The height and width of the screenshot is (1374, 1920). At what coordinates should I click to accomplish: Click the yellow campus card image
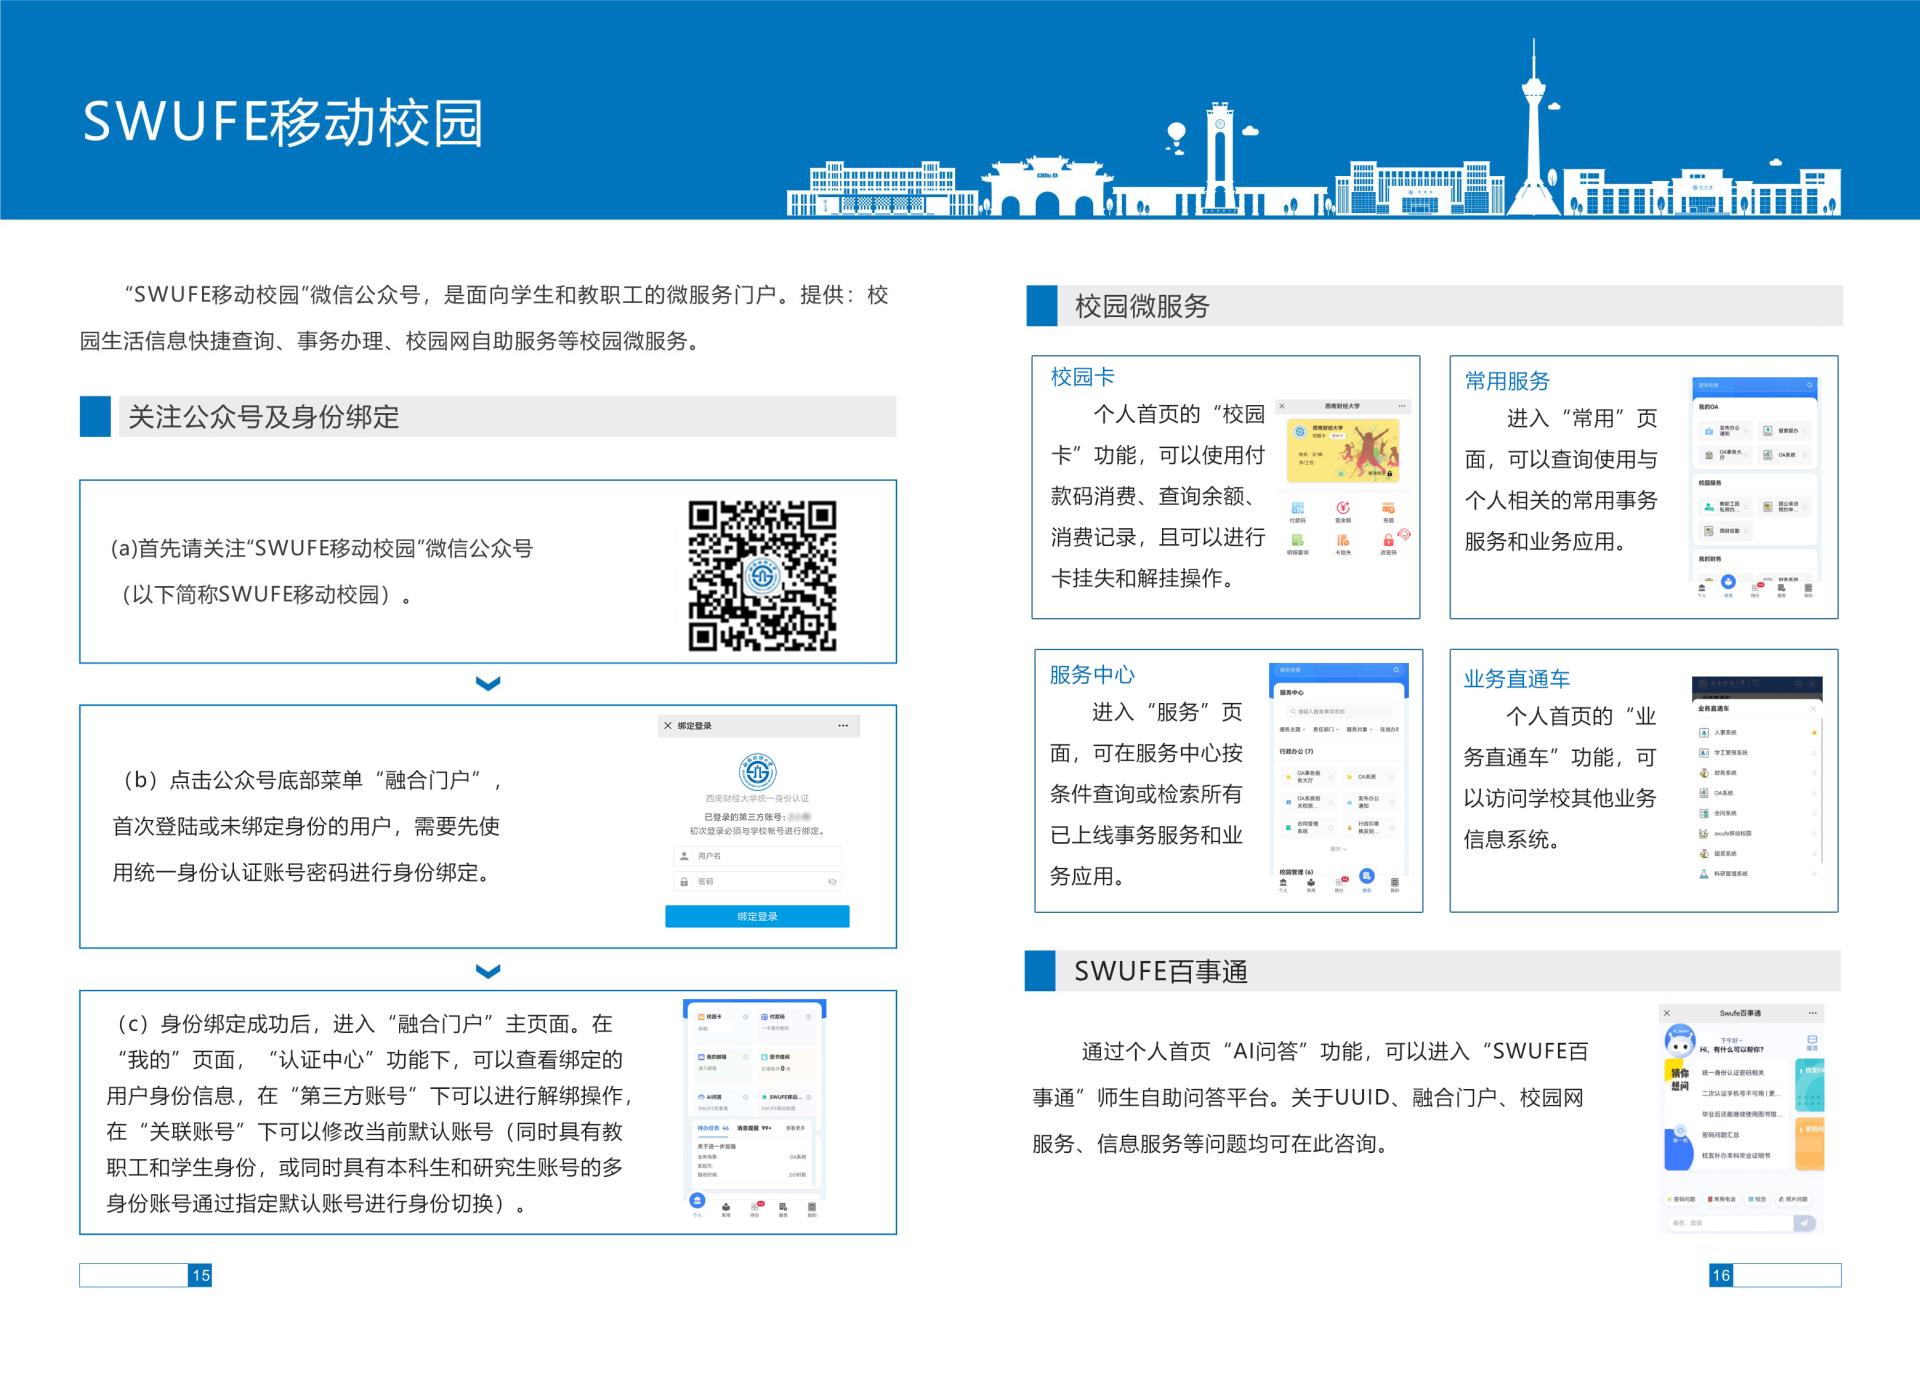[x=1342, y=450]
